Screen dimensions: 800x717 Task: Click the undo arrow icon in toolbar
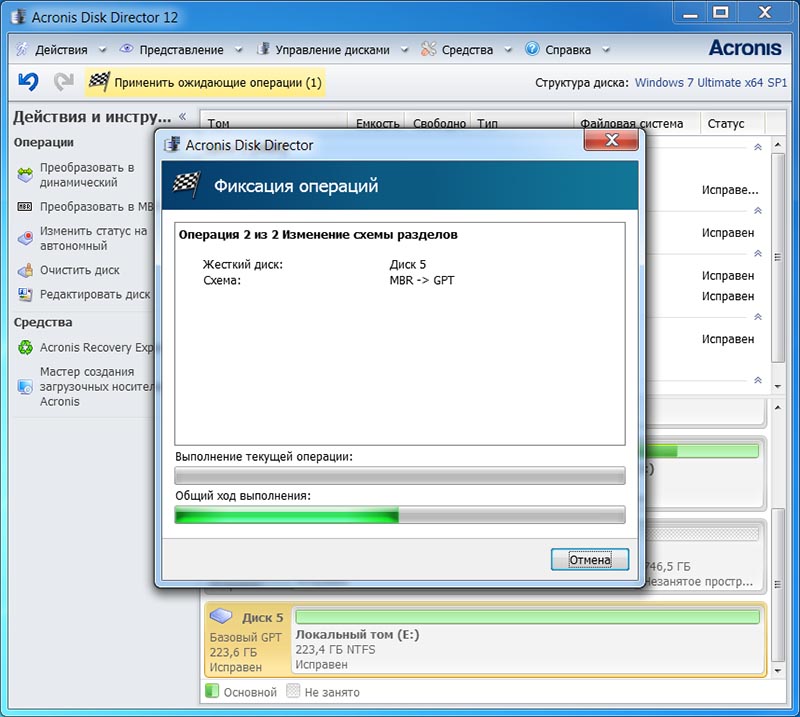tap(28, 82)
